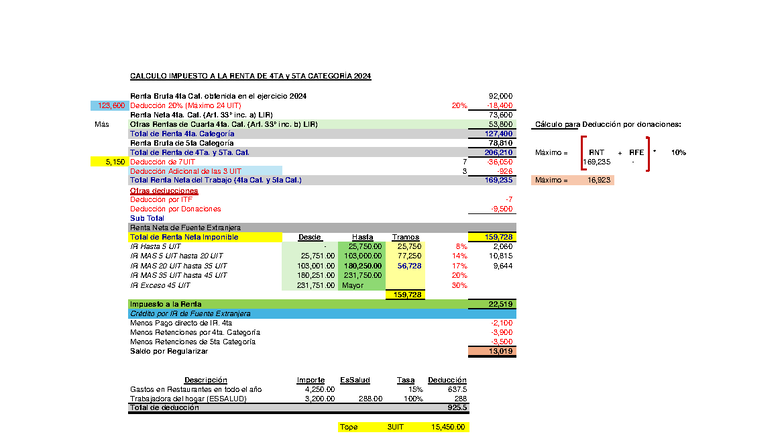The image size is (784, 441).
Task: Select 'IR Hasta 5 UIT' row label
Action: tap(155, 246)
